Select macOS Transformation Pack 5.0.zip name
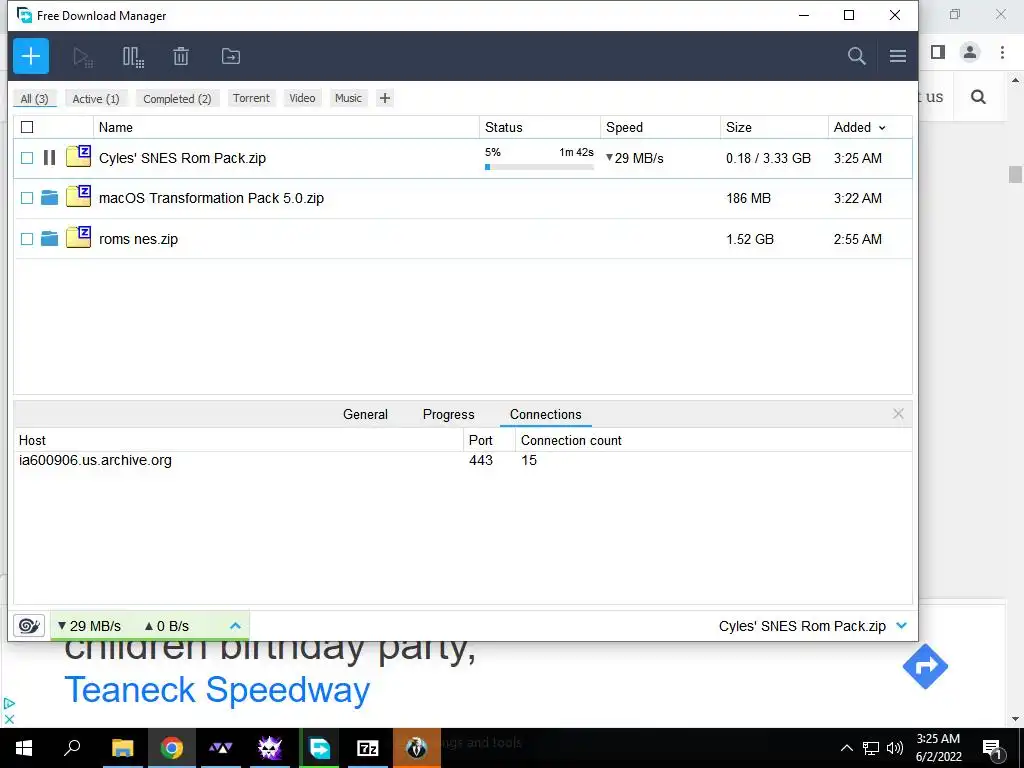1024x768 pixels. [x=211, y=198]
